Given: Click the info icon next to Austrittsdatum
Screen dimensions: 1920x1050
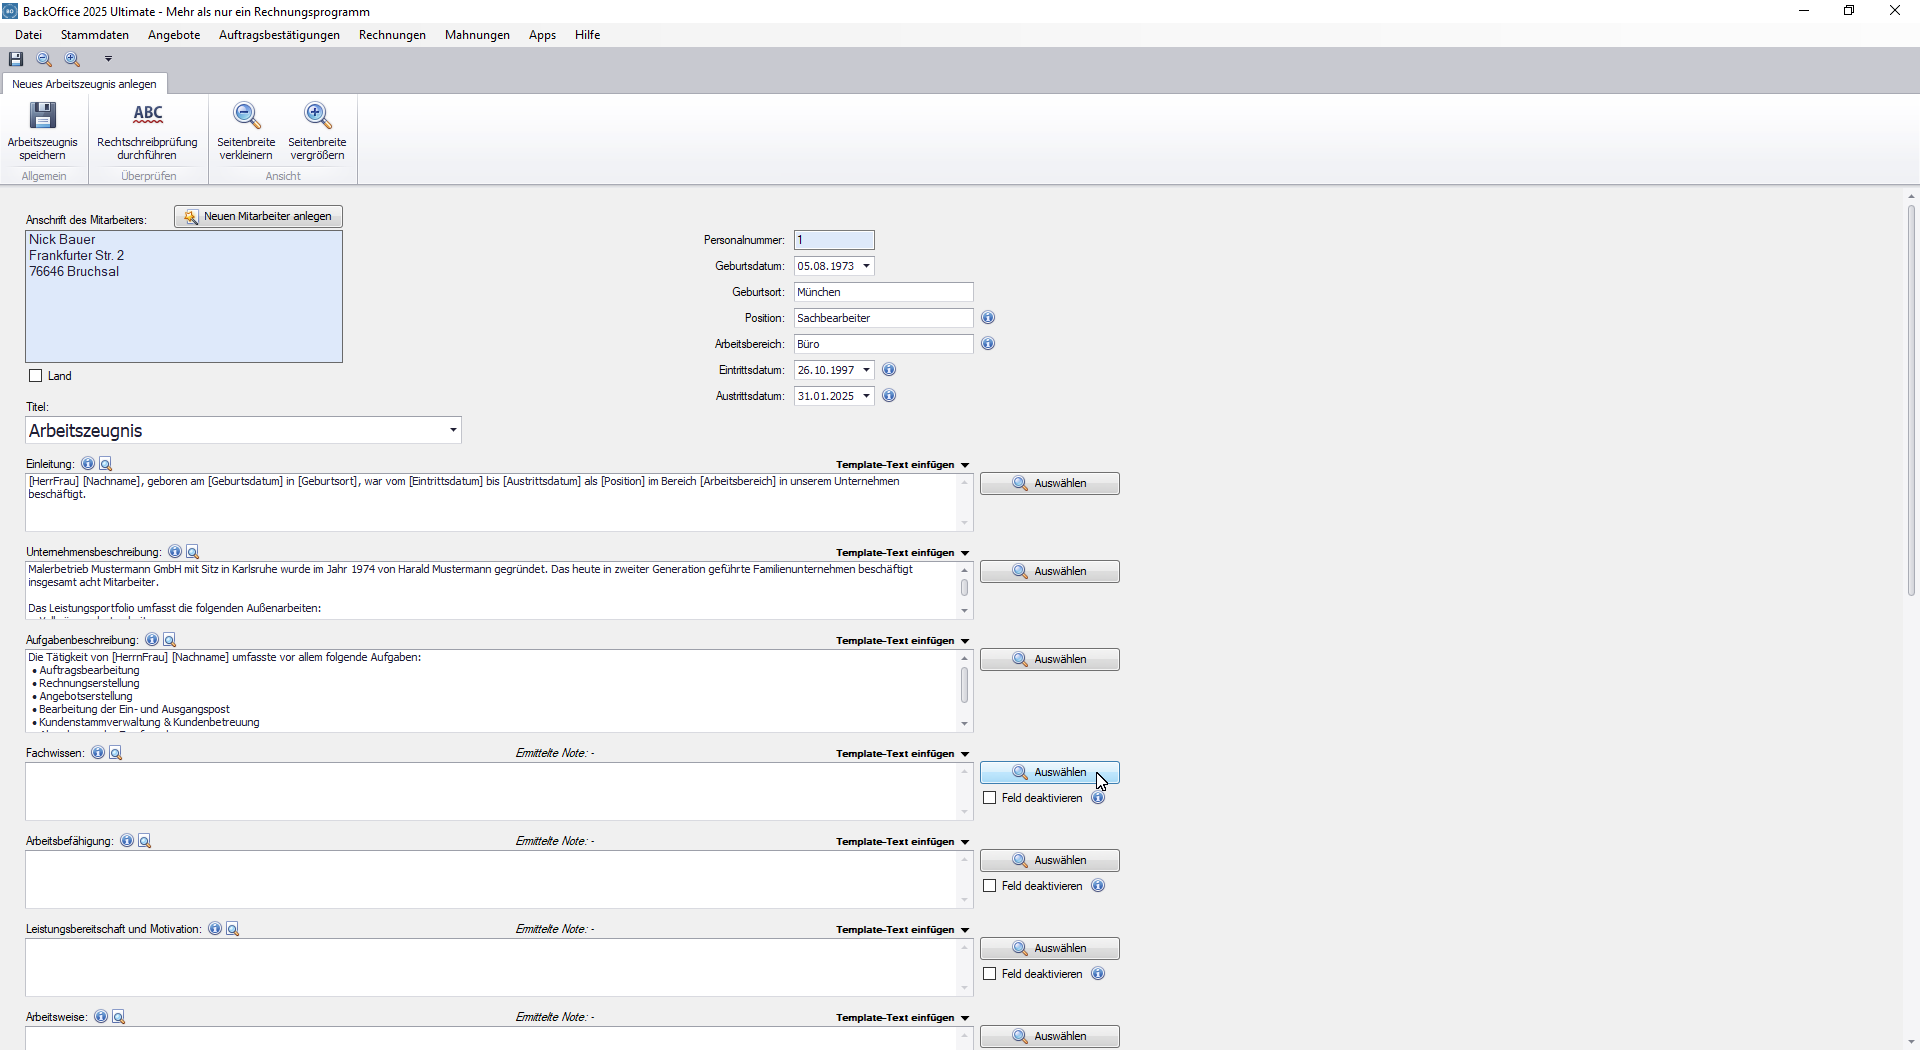Looking at the screenshot, I should tap(889, 396).
